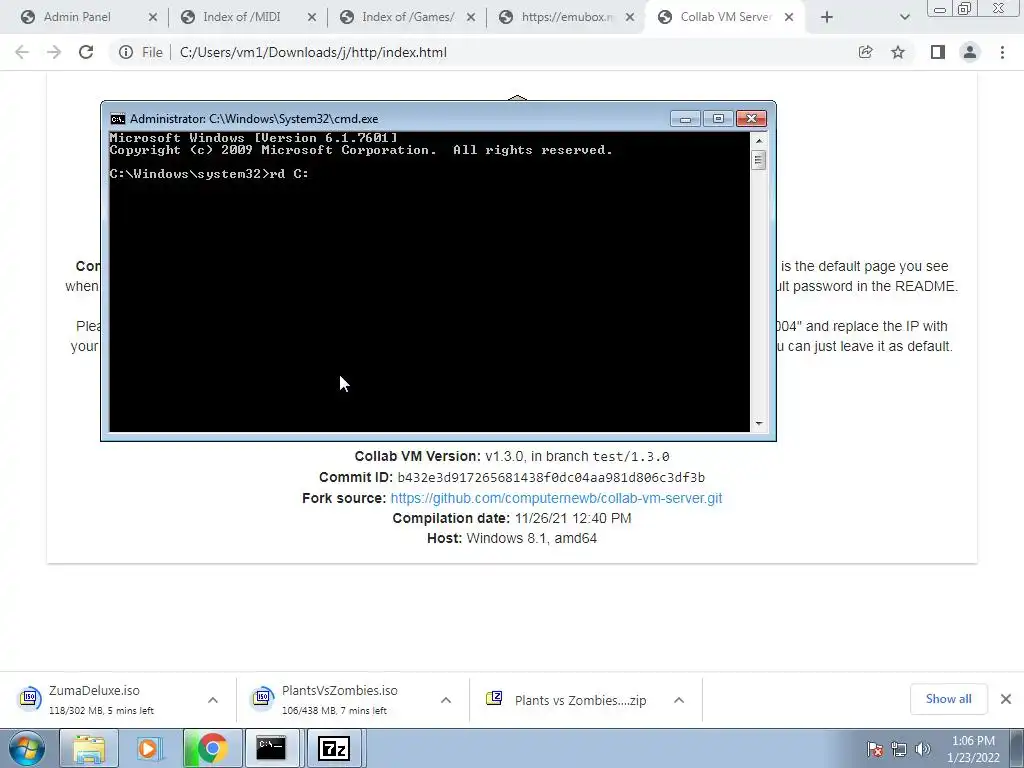Click the network tray icon
Viewport: 1024px width, 768px height.
coord(899,749)
